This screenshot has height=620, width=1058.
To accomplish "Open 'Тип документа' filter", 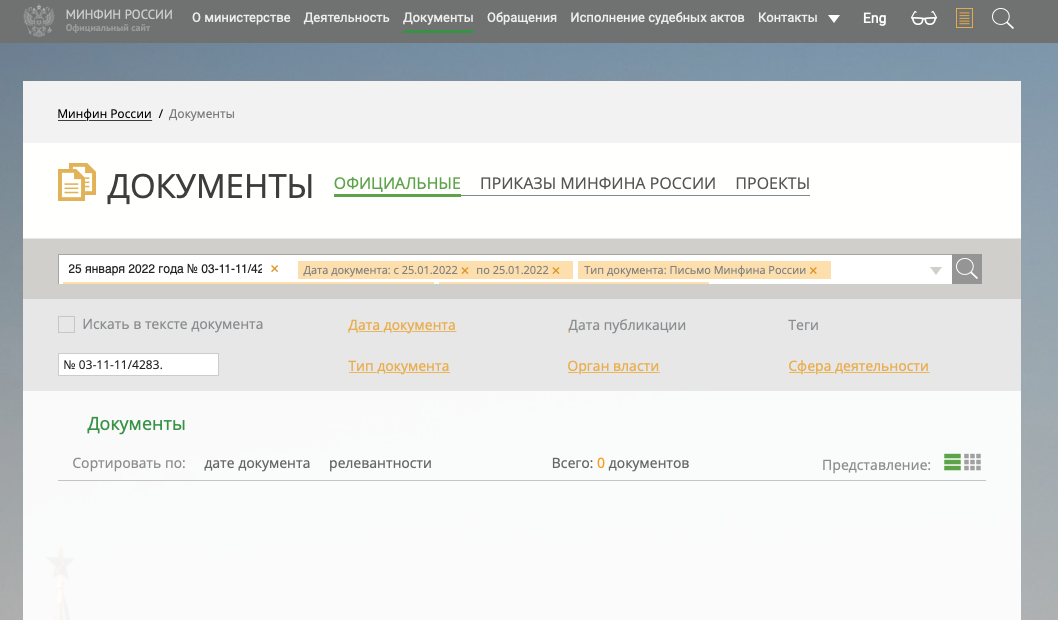I will [x=398, y=366].
